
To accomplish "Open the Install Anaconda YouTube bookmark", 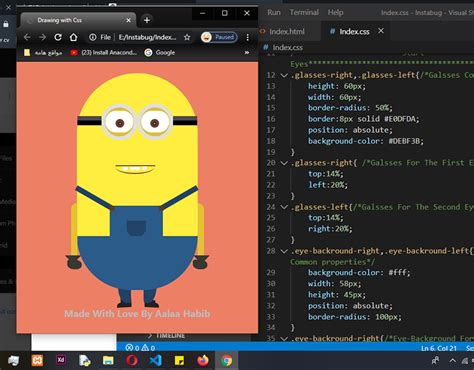I will click(x=104, y=53).
